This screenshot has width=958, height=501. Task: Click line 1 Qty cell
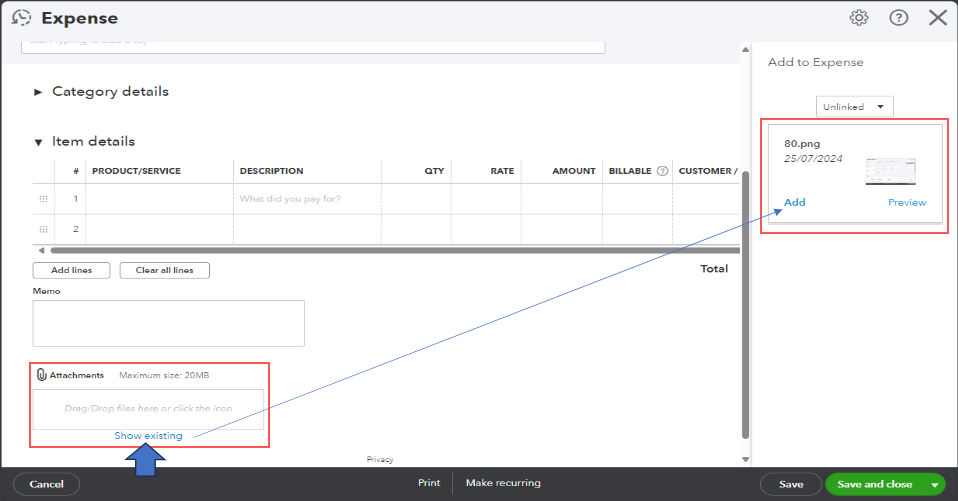(x=417, y=199)
